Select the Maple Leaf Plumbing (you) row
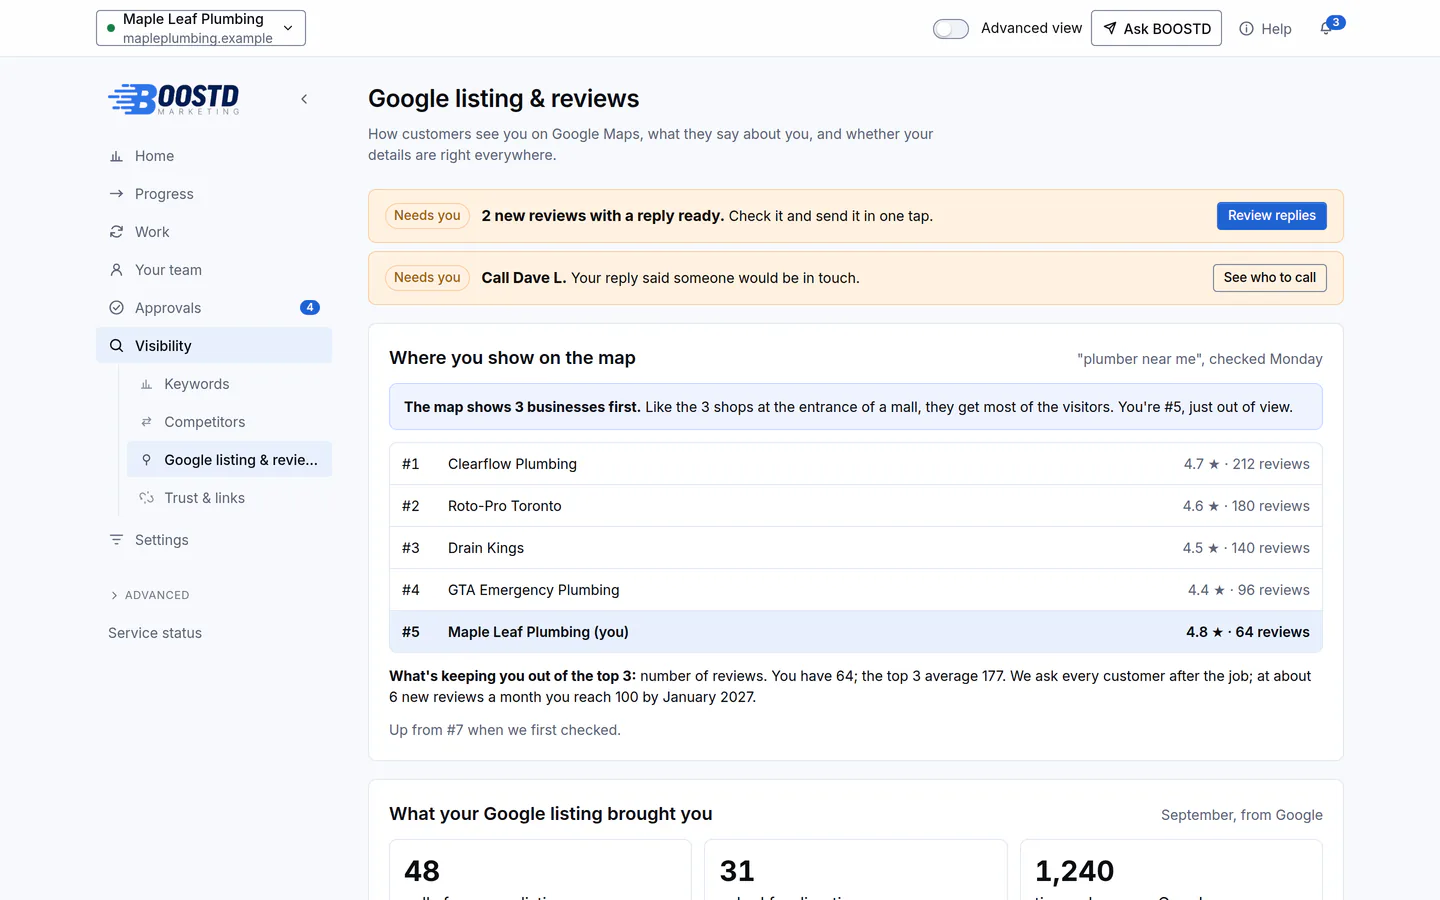This screenshot has width=1440, height=900. pyautogui.click(x=856, y=632)
